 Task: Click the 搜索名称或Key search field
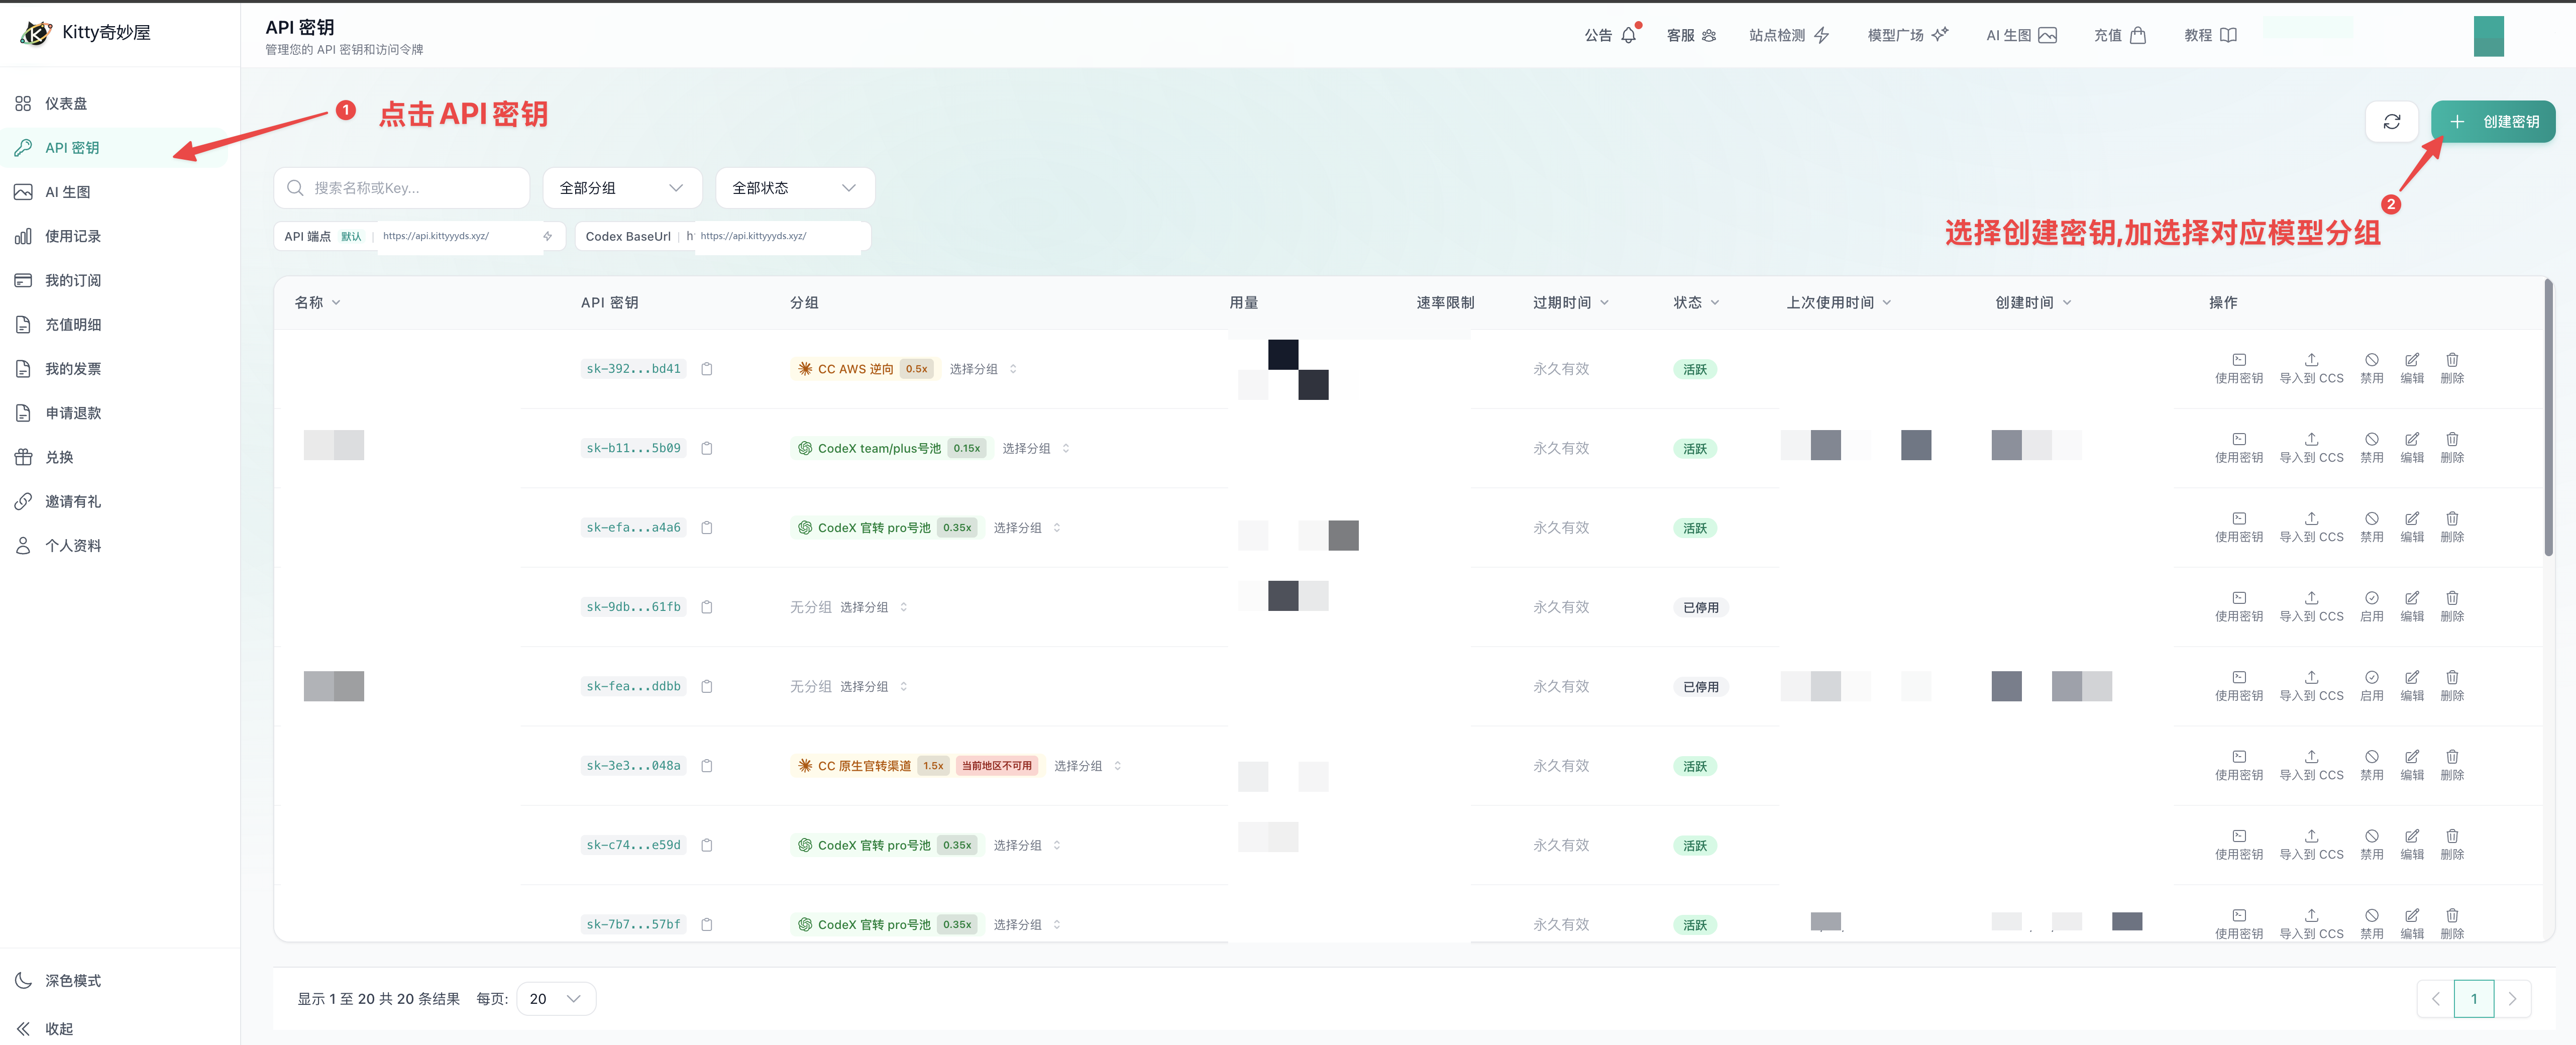pyautogui.click(x=401, y=188)
